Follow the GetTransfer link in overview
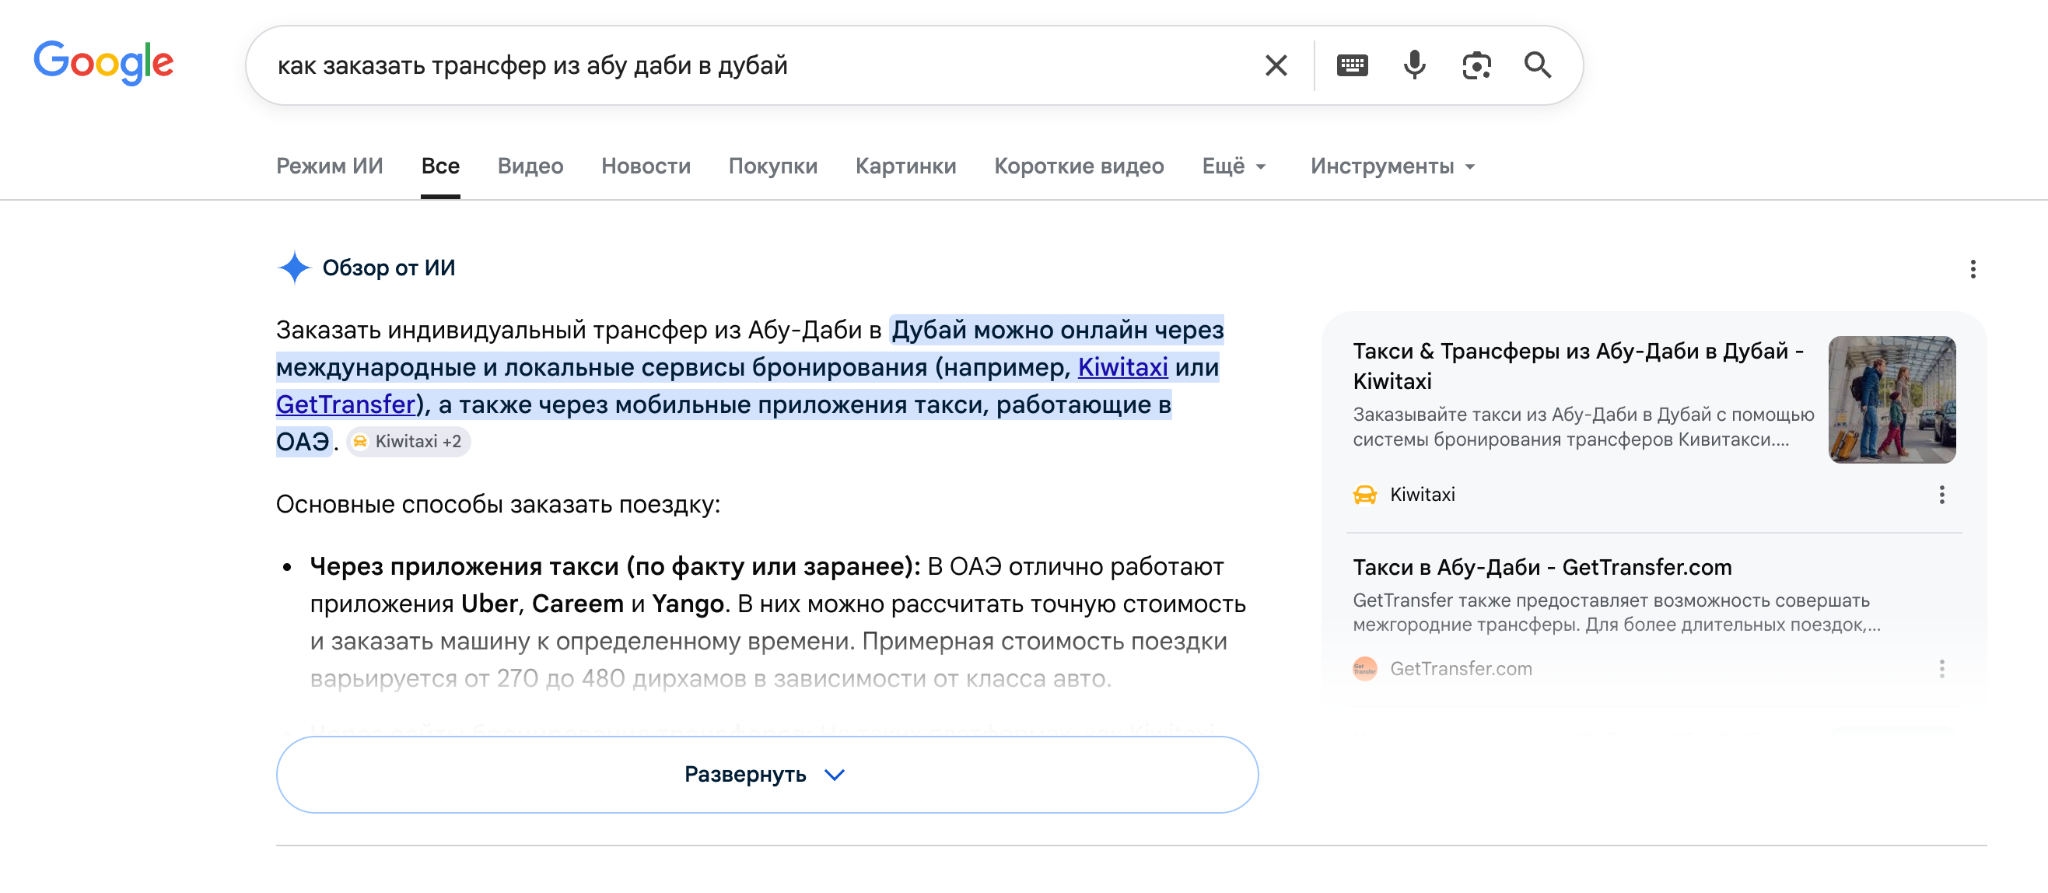The image size is (2048, 893). (346, 404)
